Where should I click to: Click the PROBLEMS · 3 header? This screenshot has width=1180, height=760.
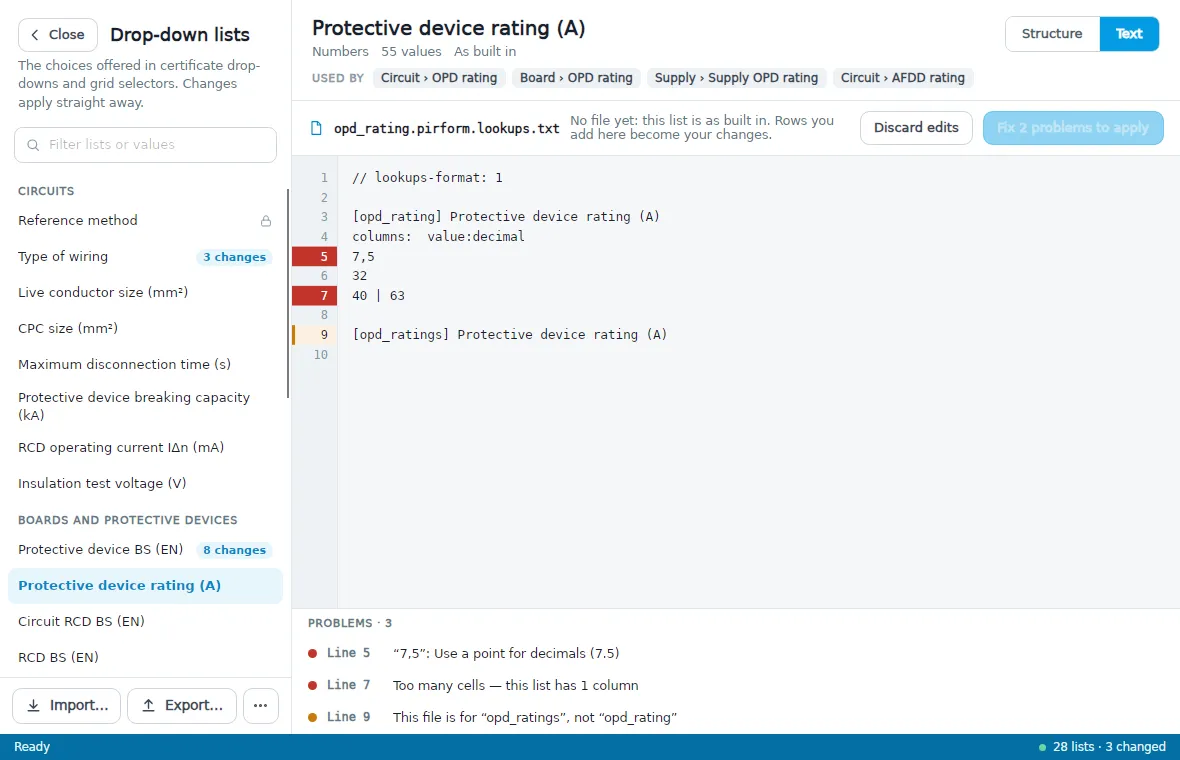click(350, 623)
